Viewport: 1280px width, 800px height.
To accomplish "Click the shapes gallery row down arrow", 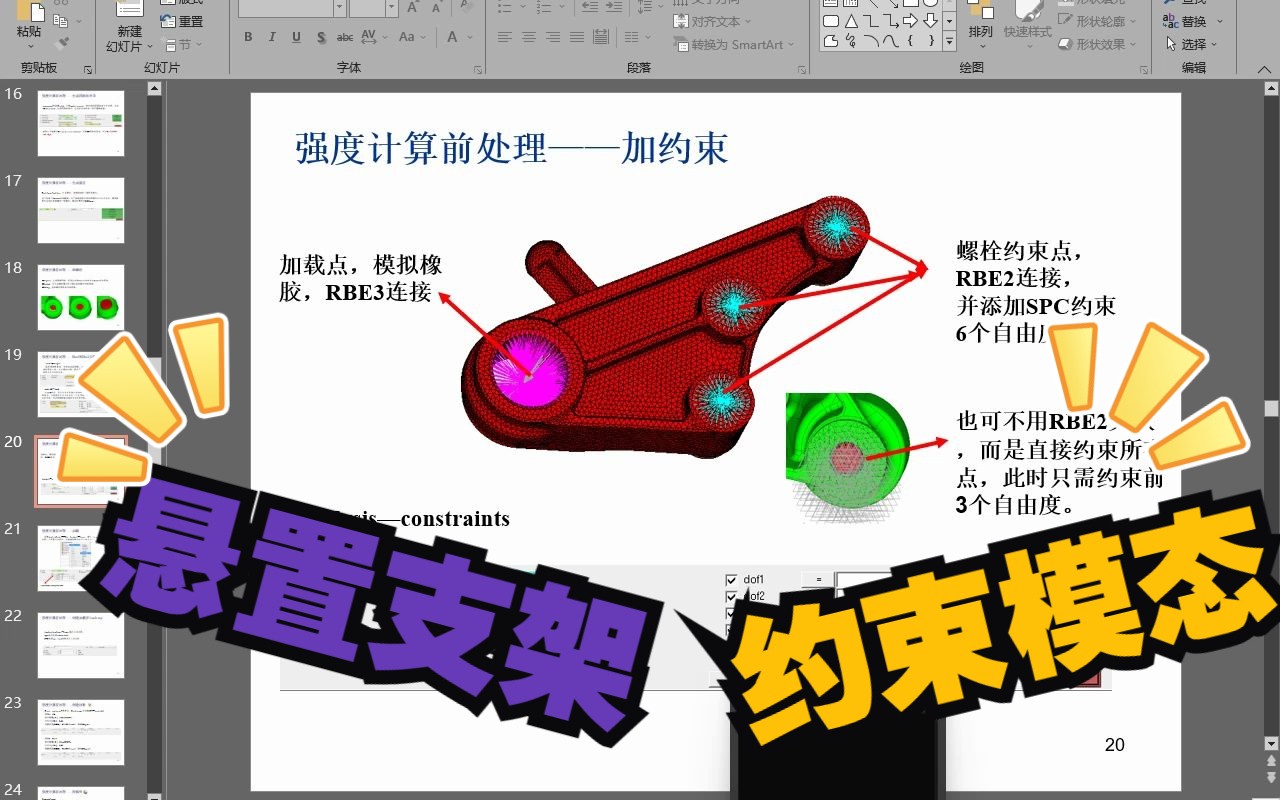I will pos(949,21).
